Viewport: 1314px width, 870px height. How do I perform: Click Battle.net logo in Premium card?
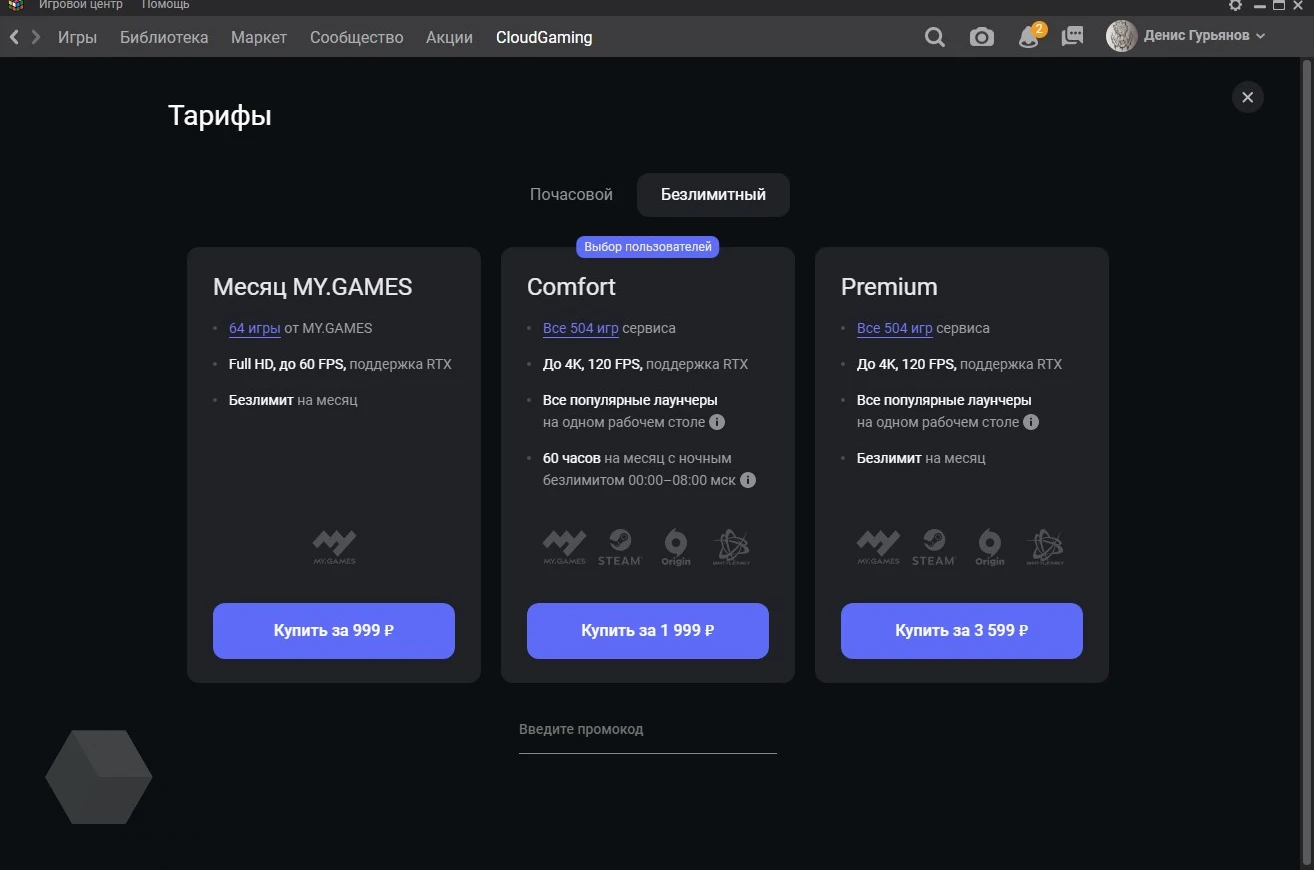pyautogui.click(x=1045, y=547)
